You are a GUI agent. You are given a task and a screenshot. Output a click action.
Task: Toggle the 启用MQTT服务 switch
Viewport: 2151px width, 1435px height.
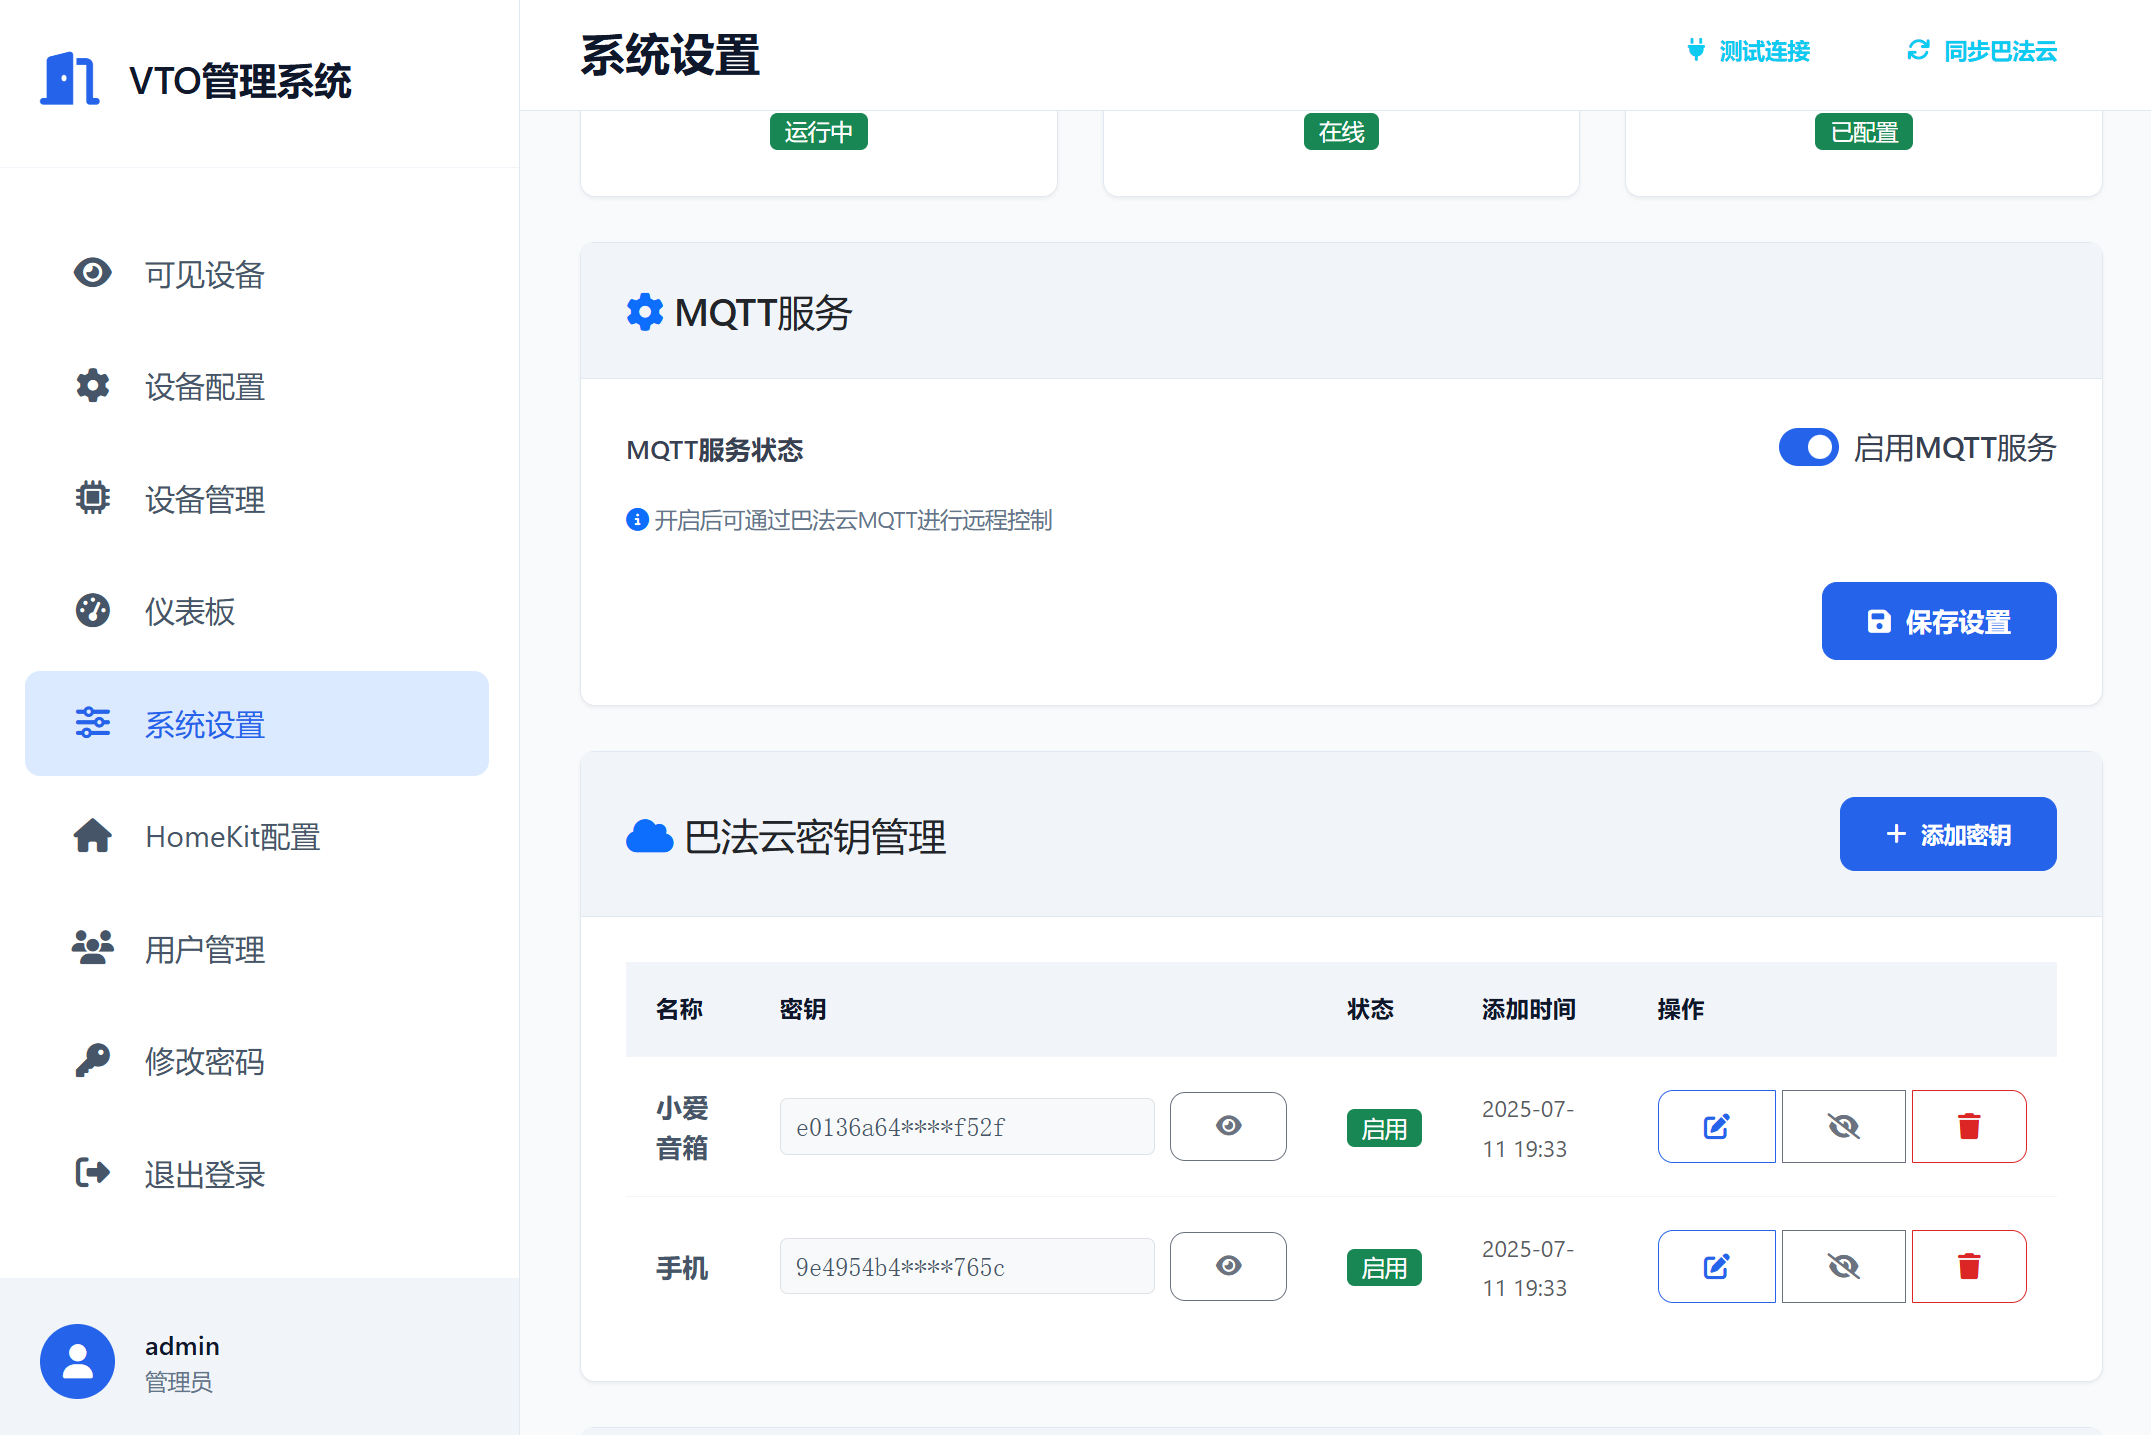point(1808,447)
